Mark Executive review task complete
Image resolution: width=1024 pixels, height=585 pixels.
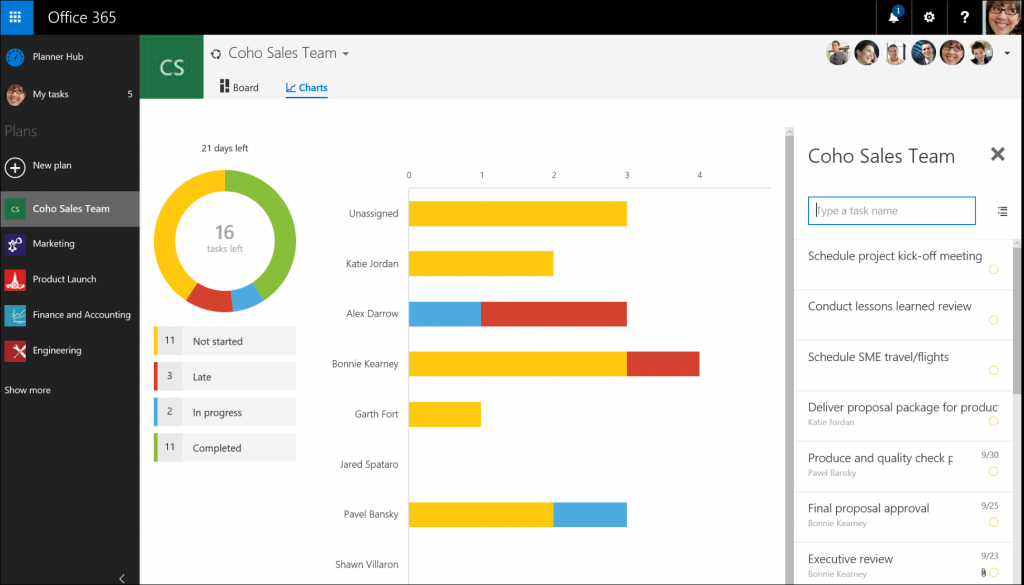coord(993,573)
